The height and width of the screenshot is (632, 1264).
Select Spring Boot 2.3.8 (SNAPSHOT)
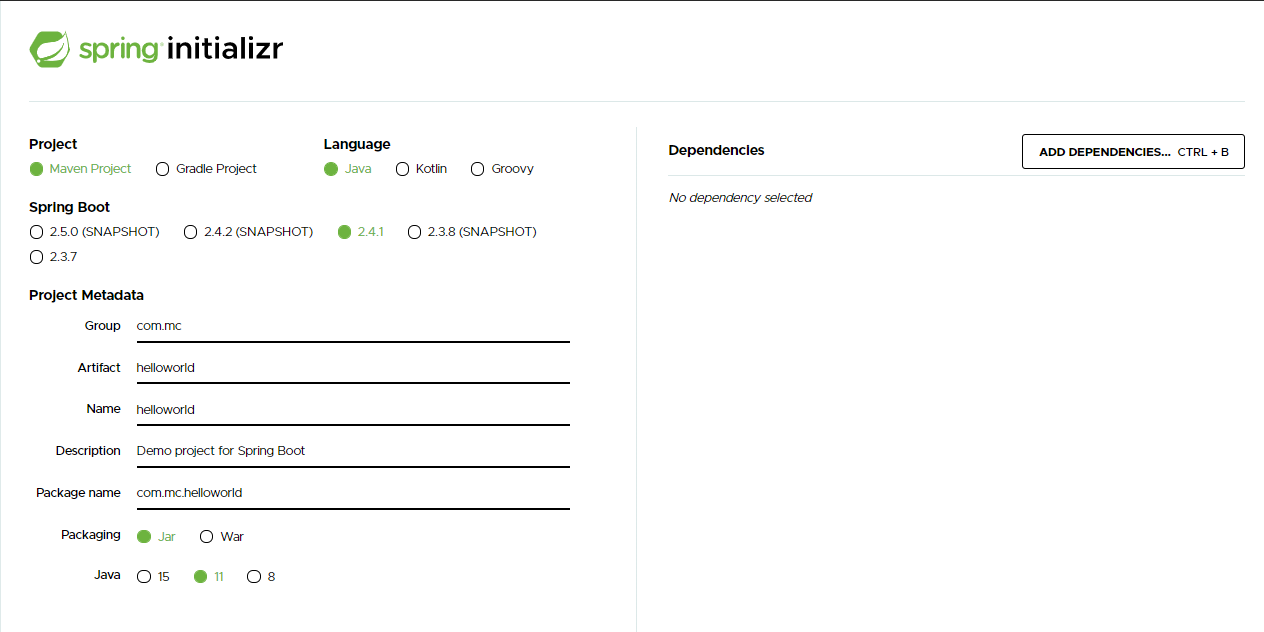tap(472, 232)
